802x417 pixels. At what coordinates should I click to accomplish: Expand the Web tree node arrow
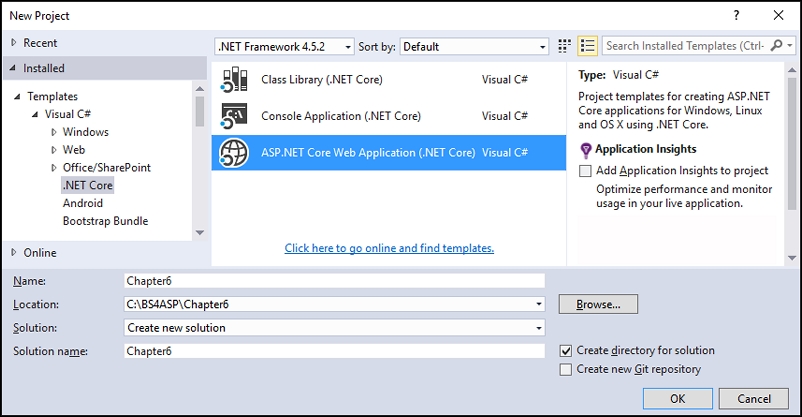[x=54, y=150]
